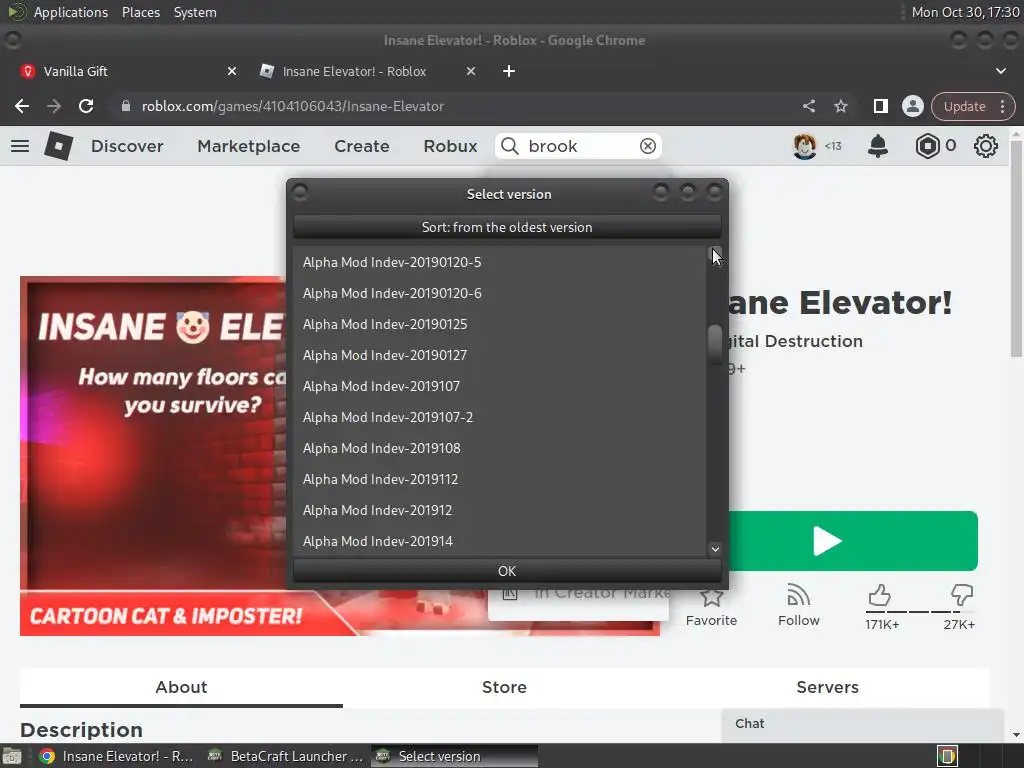Click the page vertical scrollbar

(x=1016, y=248)
